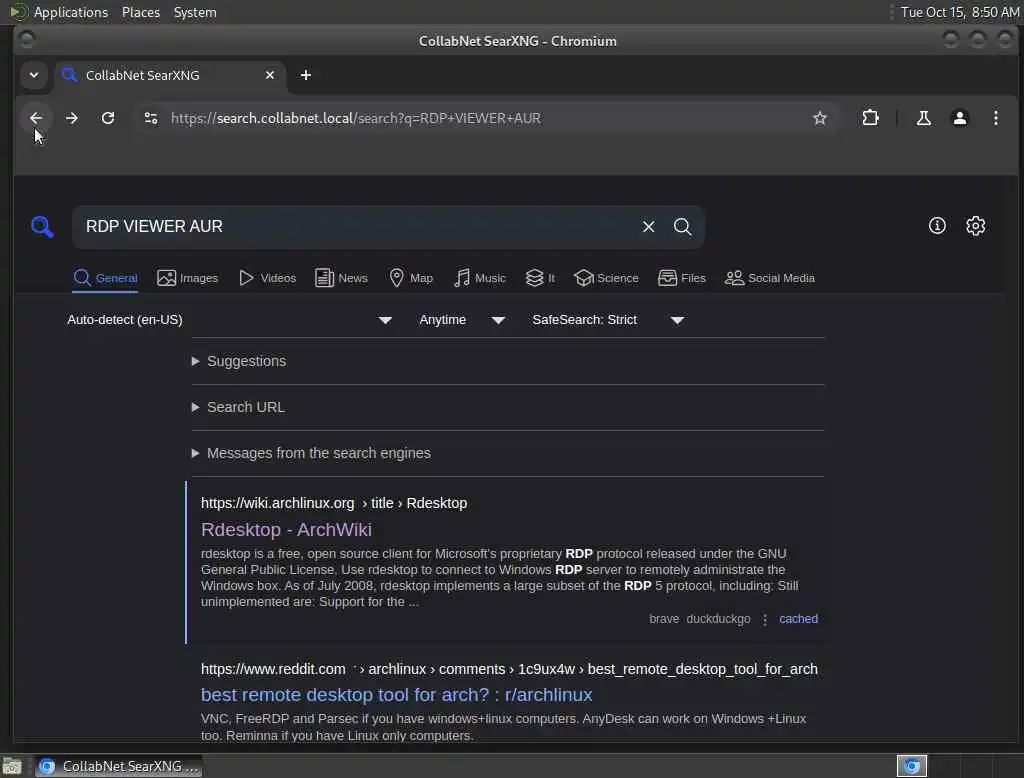The width and height of the screenshot is (1024, 778).
Task: Switch to the News category
Action: pos(341,278)
